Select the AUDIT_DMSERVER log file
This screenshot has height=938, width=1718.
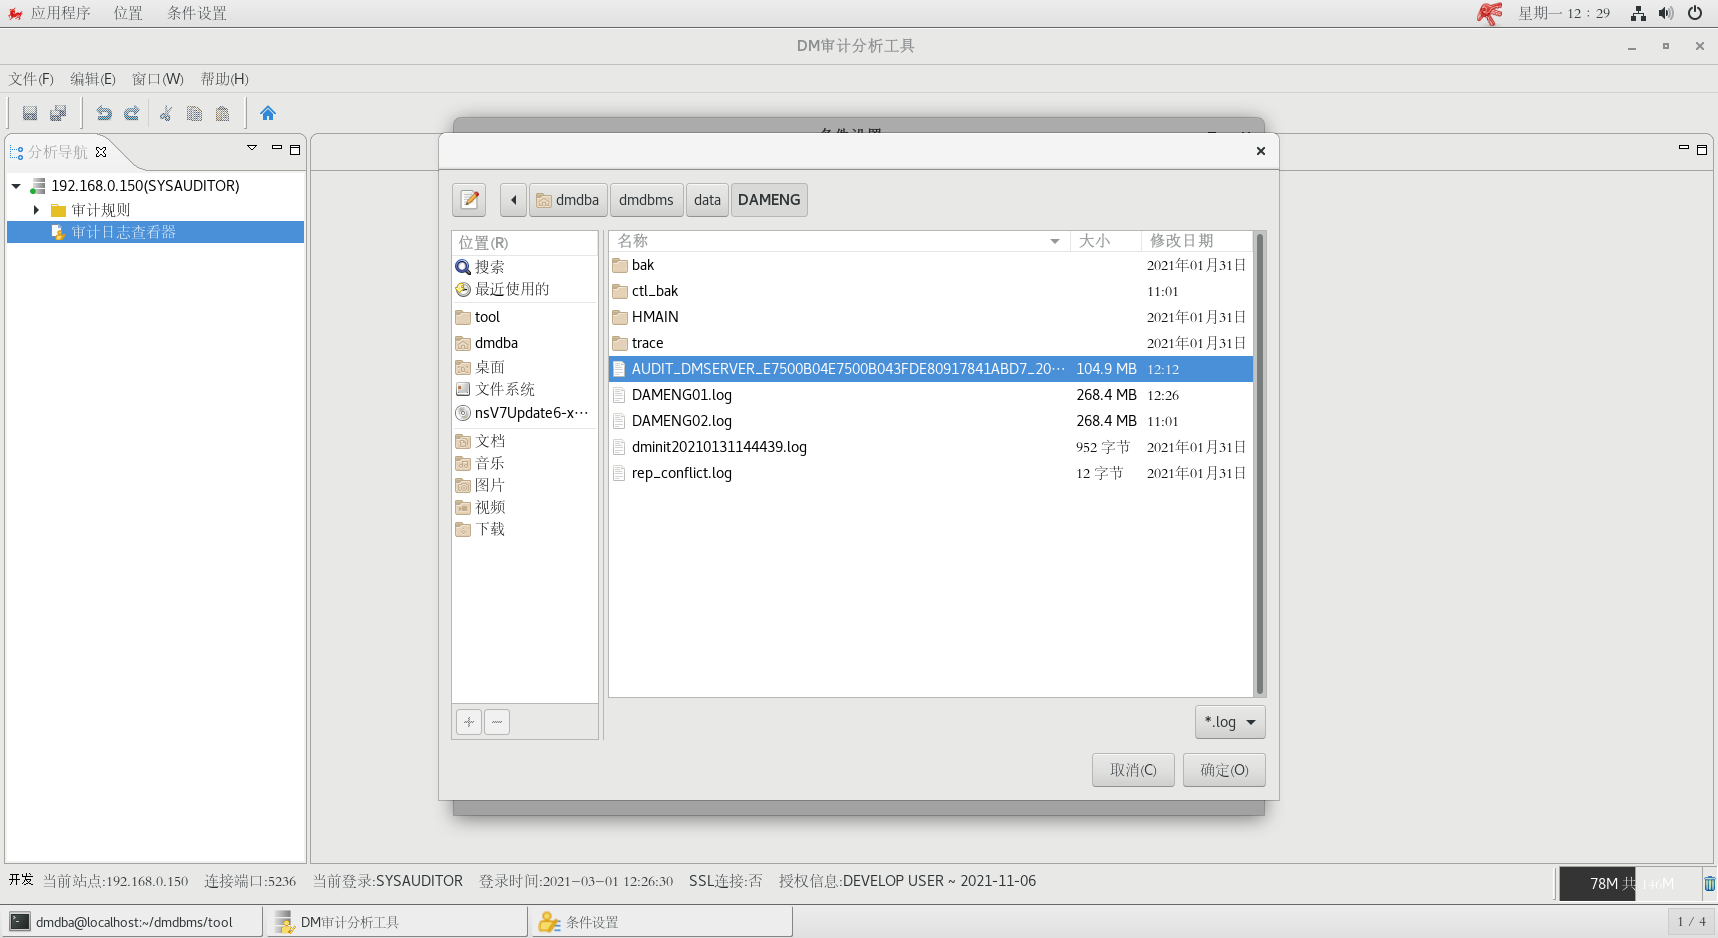(930, 369)
